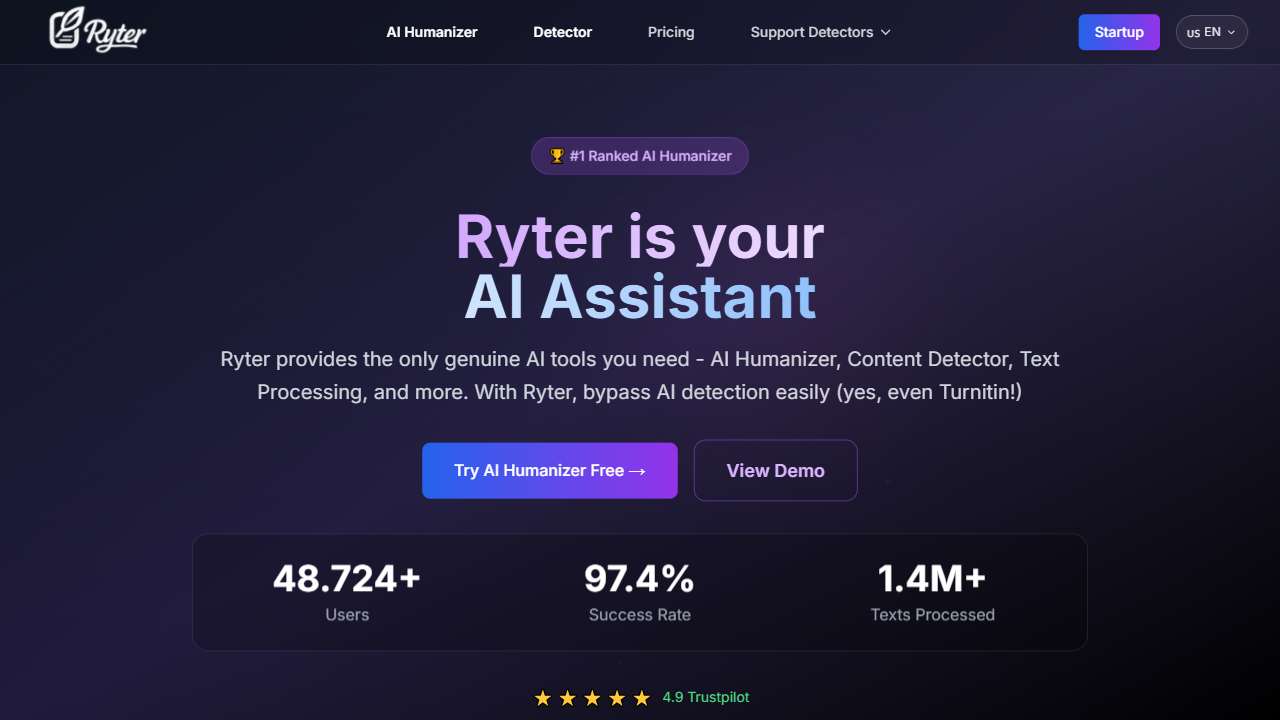This screenshot has width=1280, height=720.
Task: Expand the Support Detectors dropdown
Action: coord(812,32)
